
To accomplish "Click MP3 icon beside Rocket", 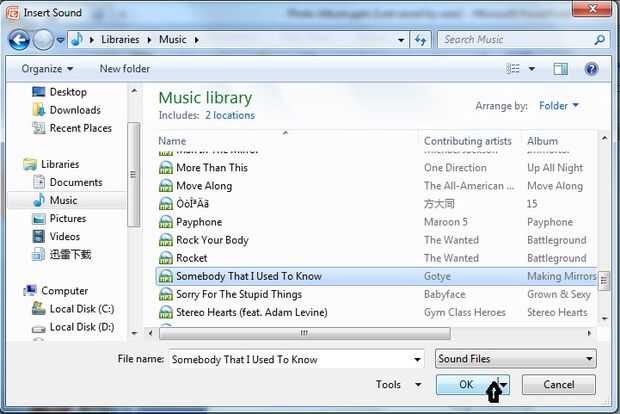I will pyautogui.click(x=166, y=258).
